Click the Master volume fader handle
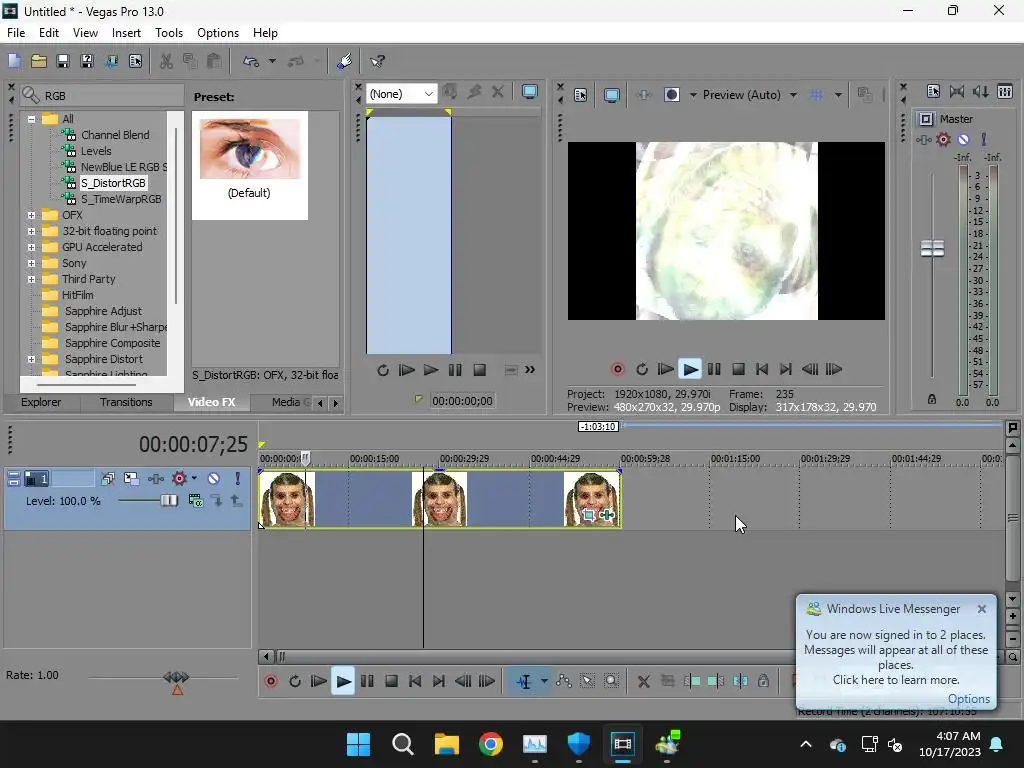 click(932, 248)
